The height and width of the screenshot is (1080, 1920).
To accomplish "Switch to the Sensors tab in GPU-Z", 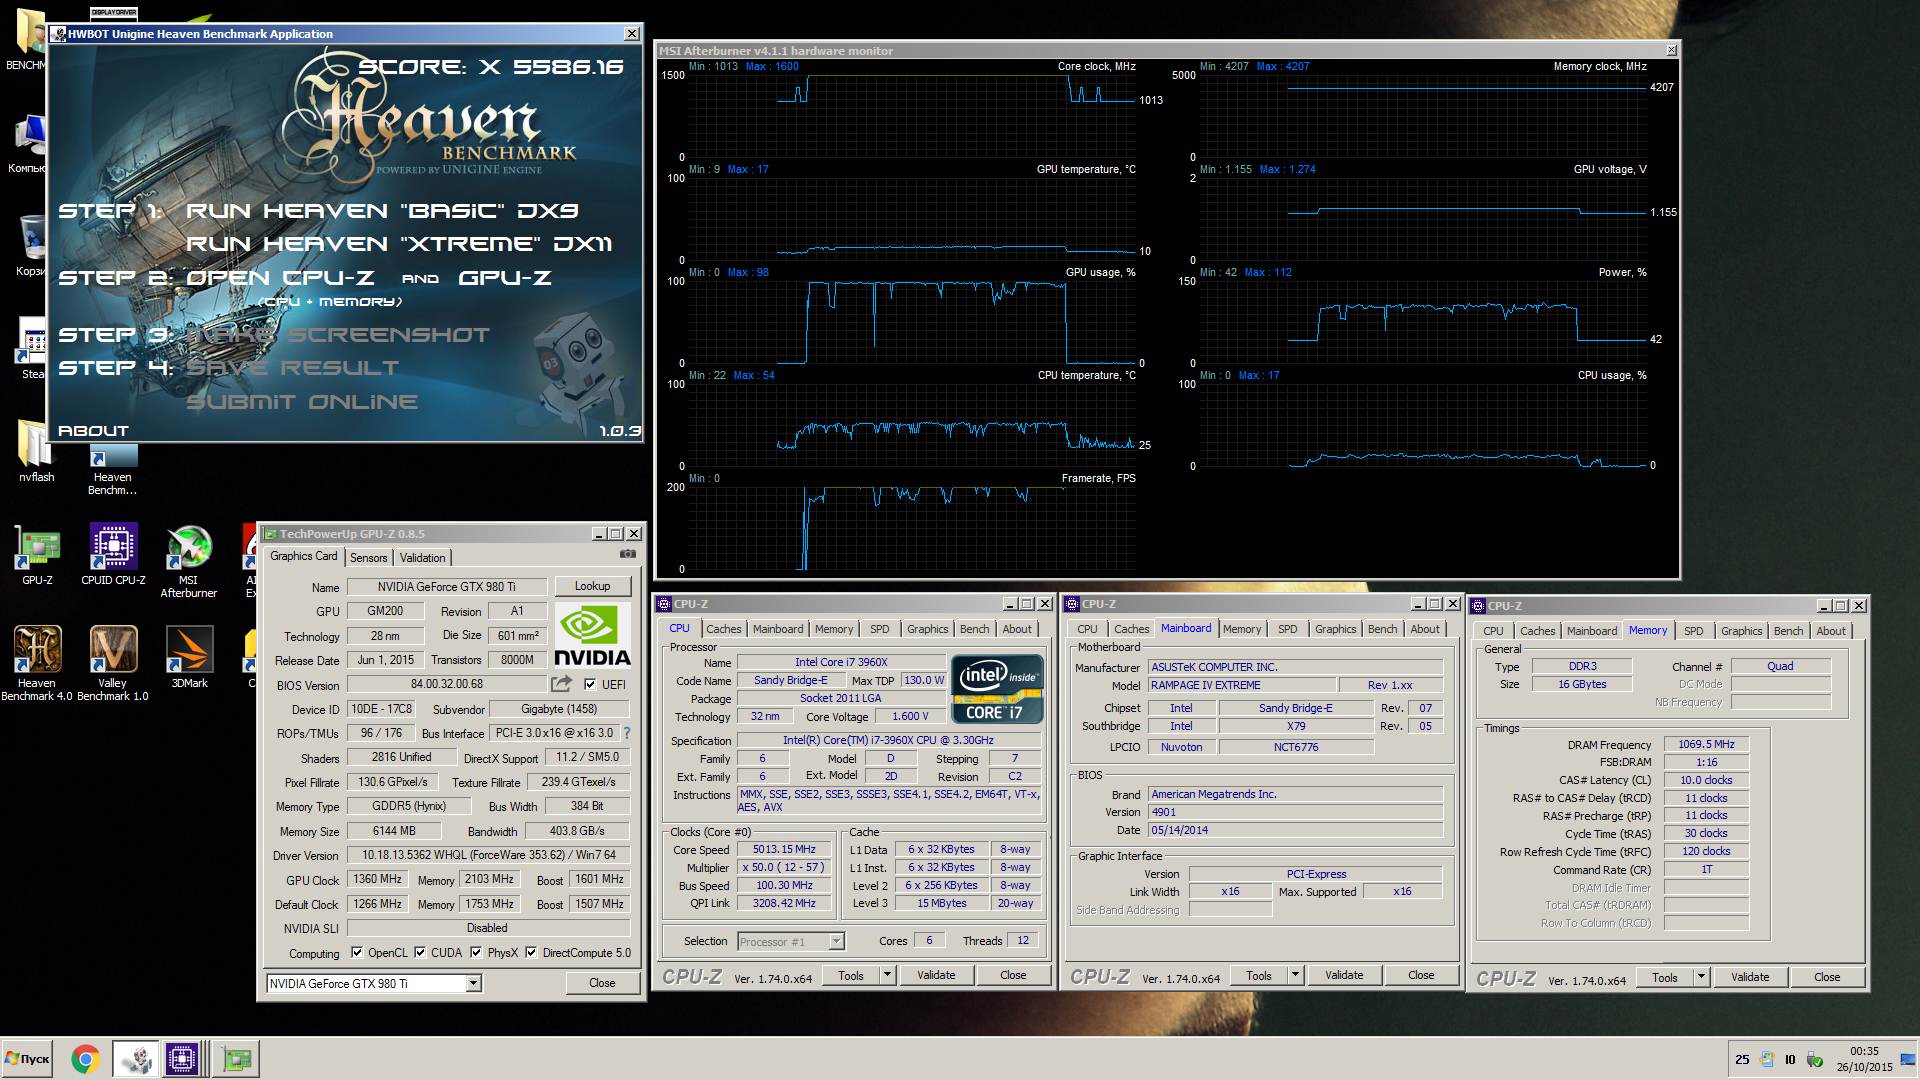I will point(368,558).
